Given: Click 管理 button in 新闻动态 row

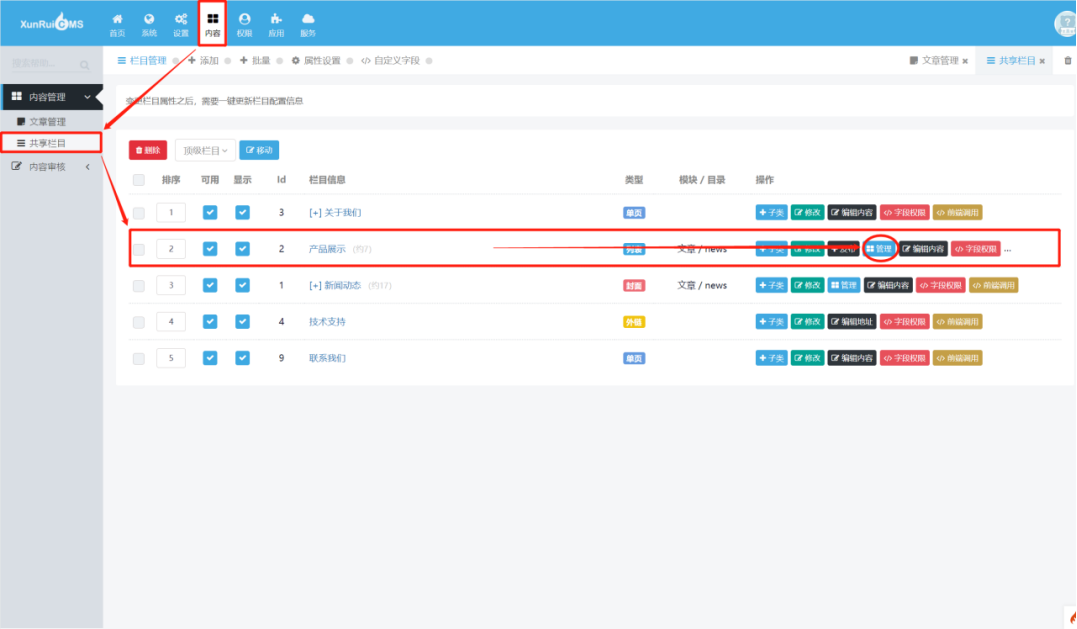Looking at the screenshot, I should tap(843, 285).
